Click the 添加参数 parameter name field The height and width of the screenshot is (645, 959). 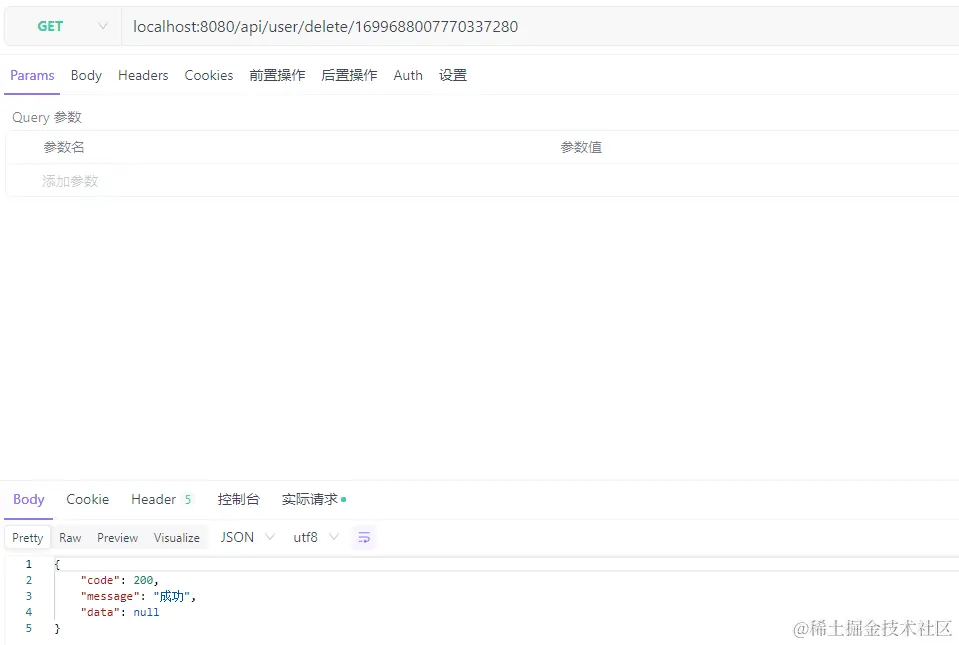coord(70,181)
